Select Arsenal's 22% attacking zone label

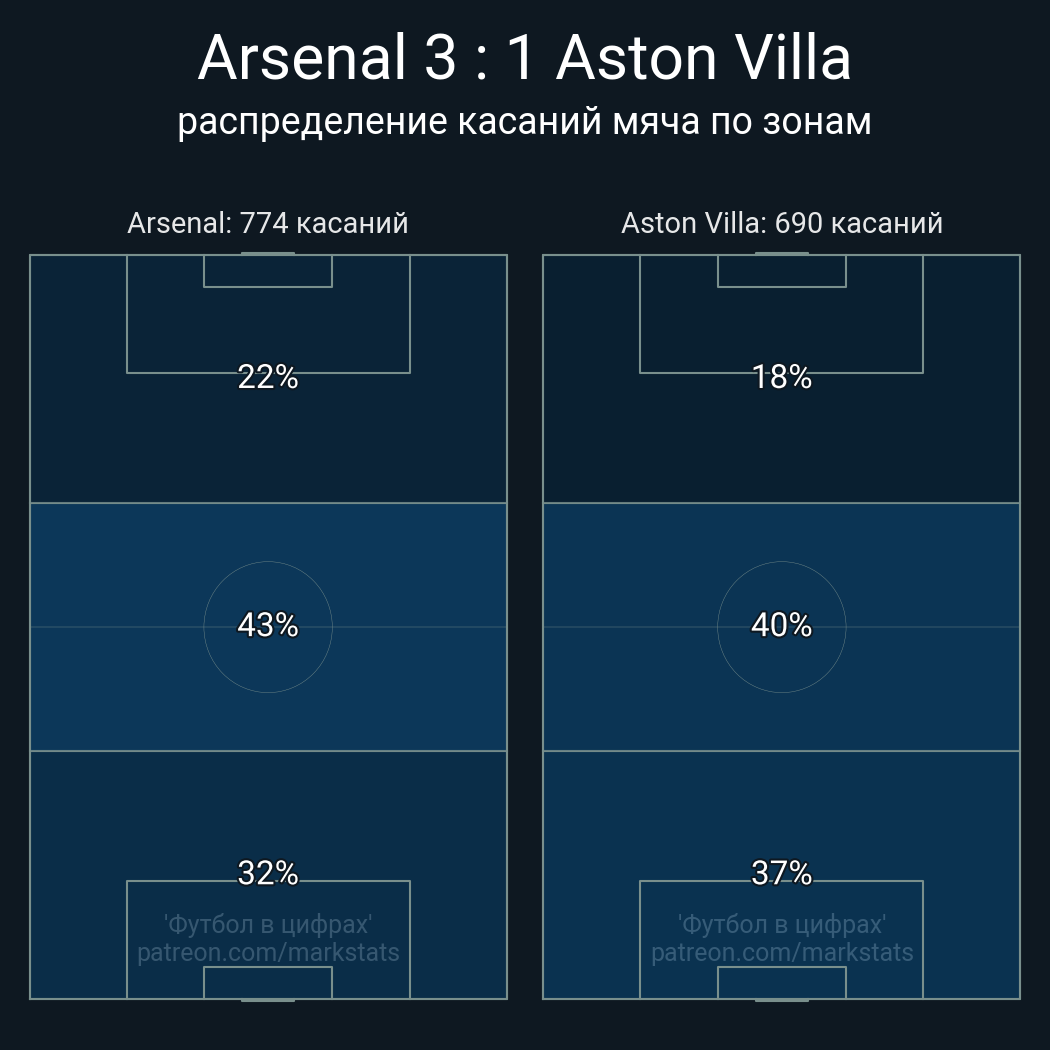pos(268,377)
